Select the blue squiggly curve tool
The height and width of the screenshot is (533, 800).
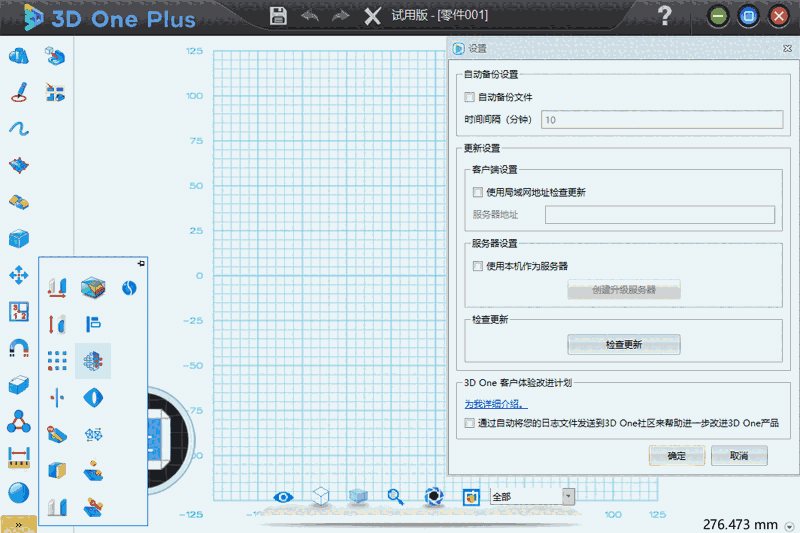[19, 129]
